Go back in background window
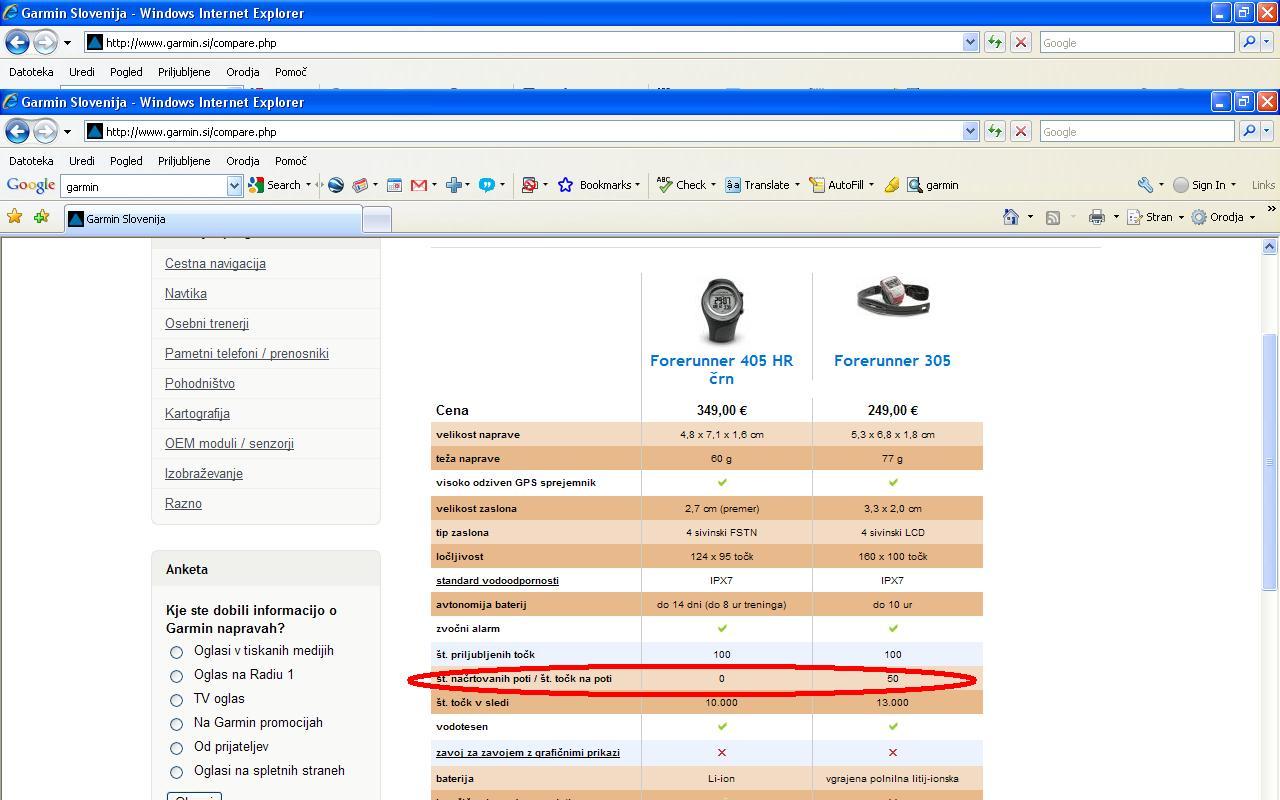The image size is (1280, 800). tap(17, 43)
